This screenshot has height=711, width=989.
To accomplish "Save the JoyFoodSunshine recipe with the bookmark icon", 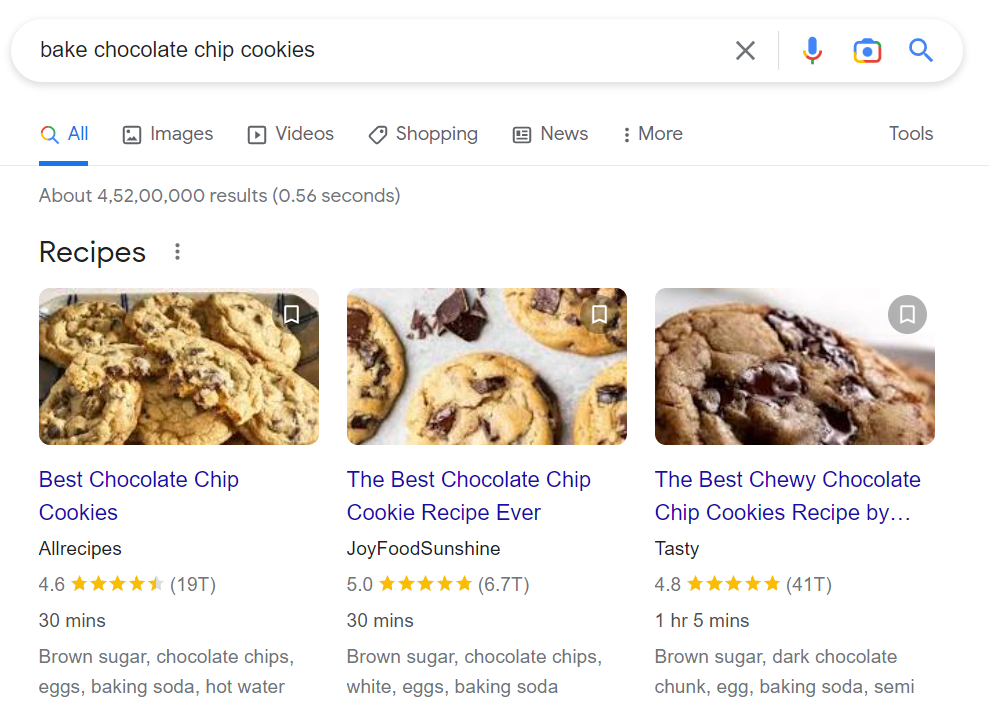I will (599, 314).
